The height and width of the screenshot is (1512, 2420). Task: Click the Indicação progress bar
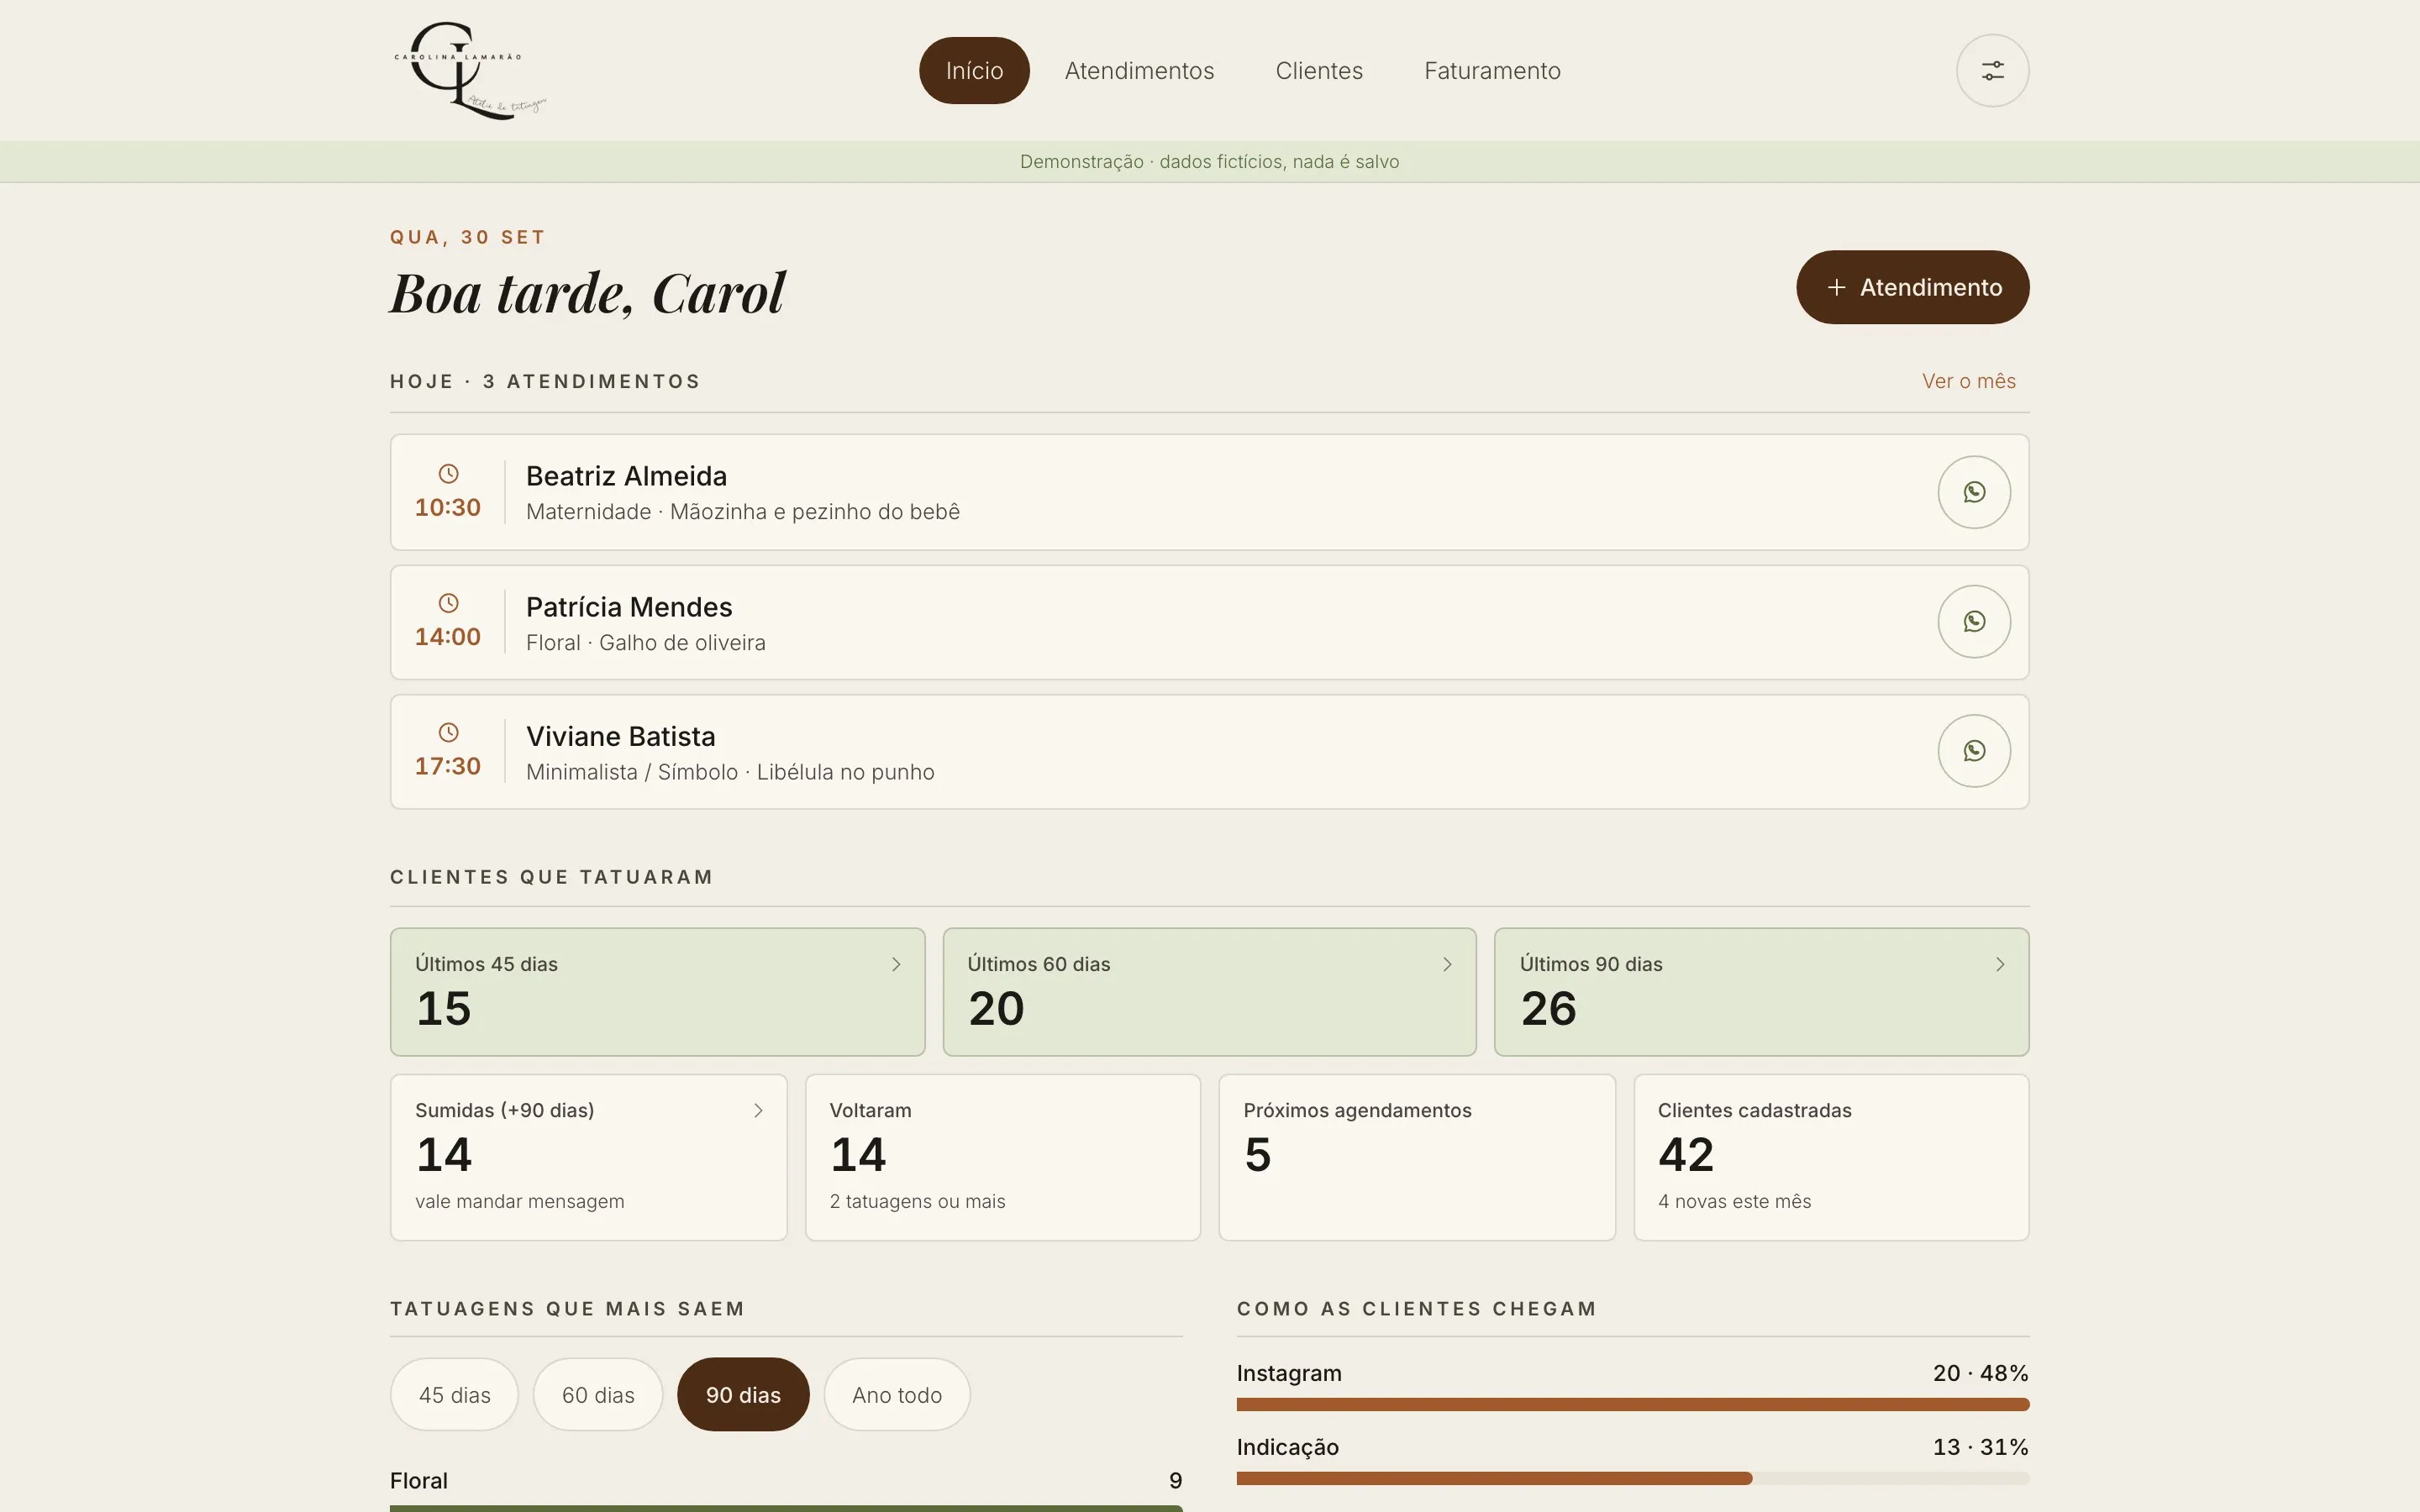click(x=1633, y=1479)
